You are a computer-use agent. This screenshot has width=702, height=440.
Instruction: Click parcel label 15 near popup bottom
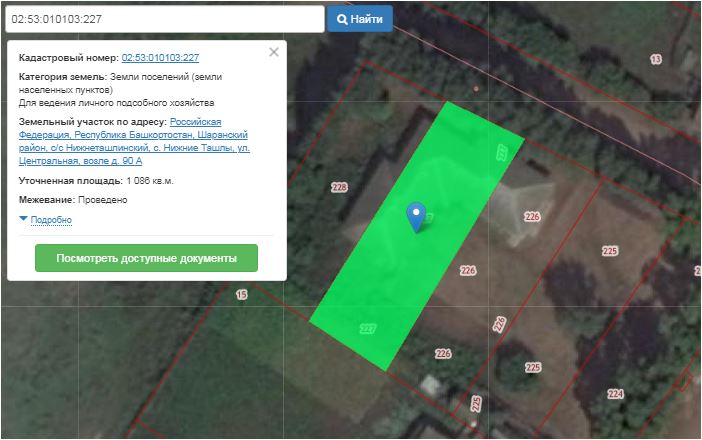(x=241, y=294)
